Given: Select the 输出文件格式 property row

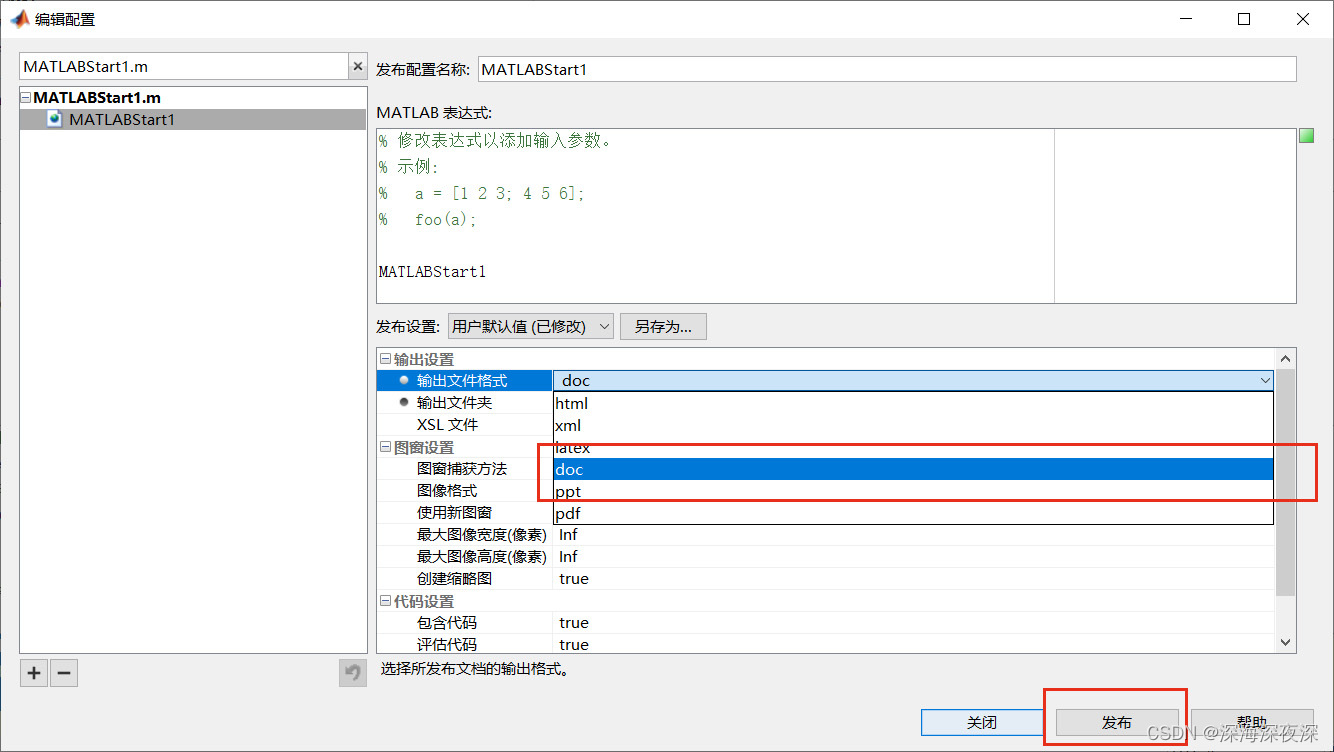Looking at the screenshot, I should [x=465, y=380].
